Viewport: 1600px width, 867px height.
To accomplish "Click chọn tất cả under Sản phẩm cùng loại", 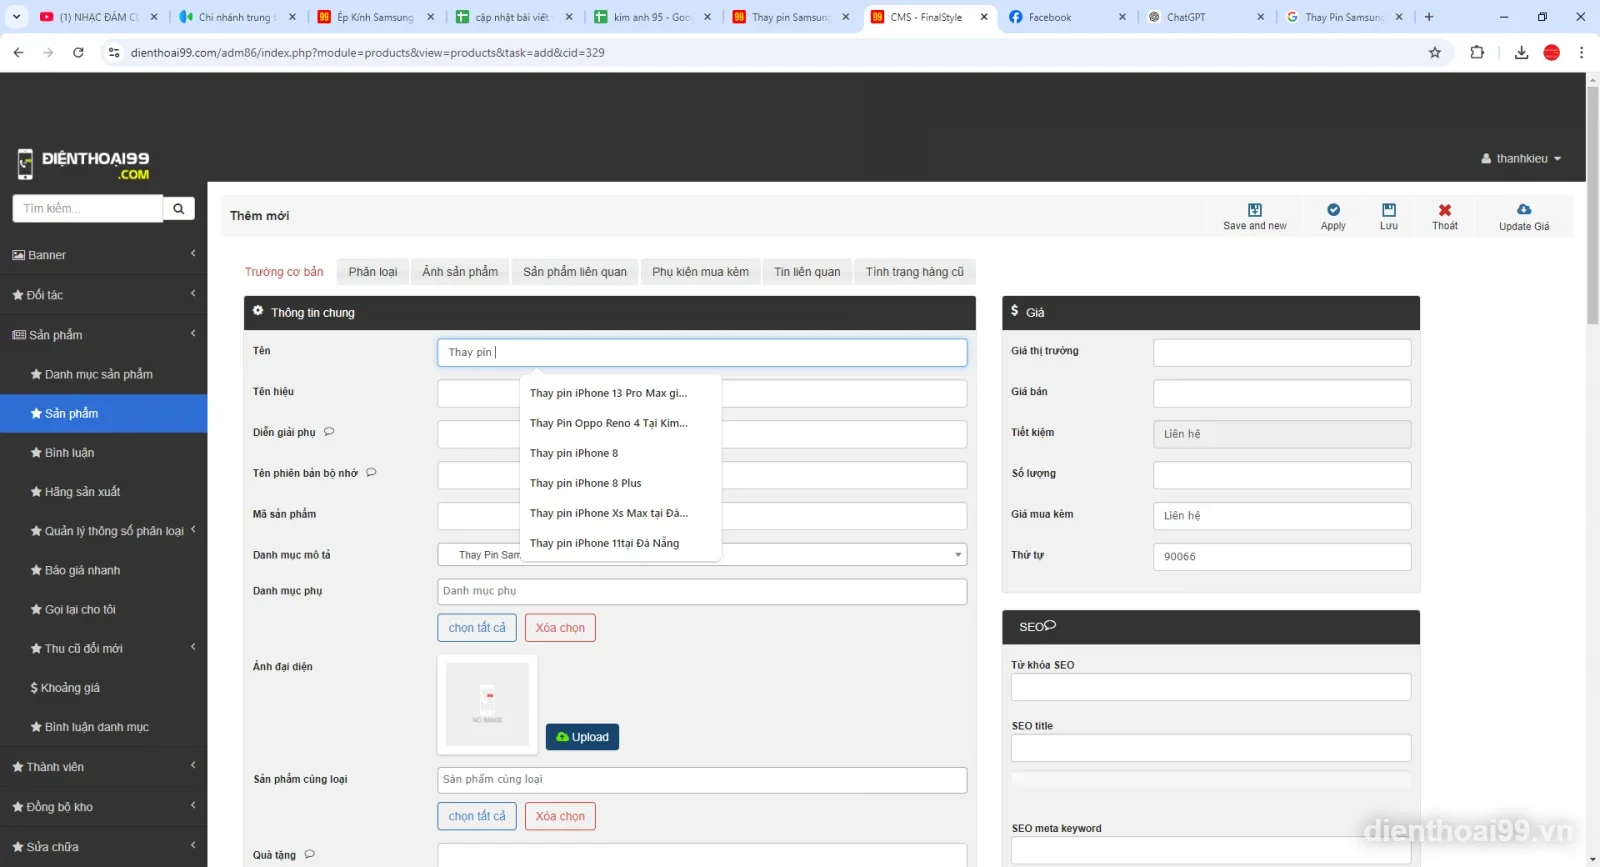I will (x=477, y=816).
